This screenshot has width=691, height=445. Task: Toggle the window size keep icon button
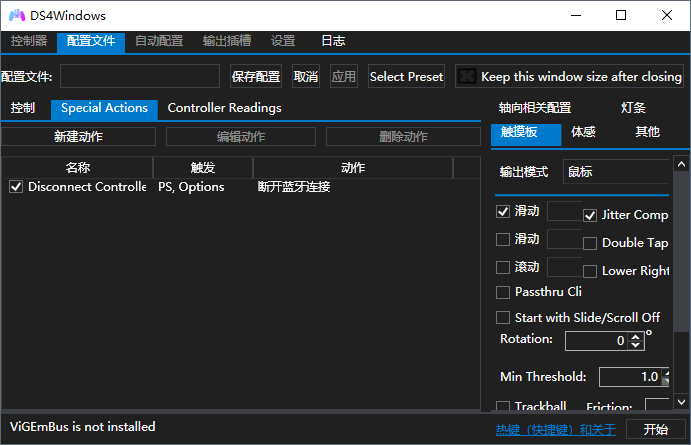point(467,76)
